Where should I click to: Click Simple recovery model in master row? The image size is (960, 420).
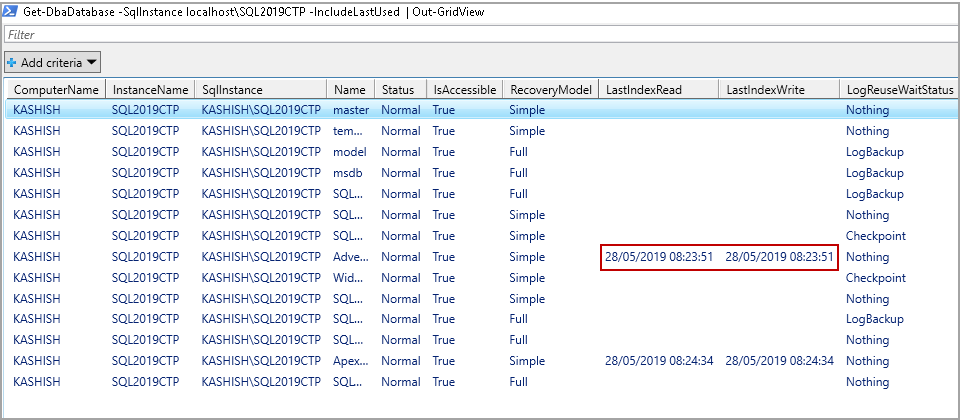(x=527, y=110)
